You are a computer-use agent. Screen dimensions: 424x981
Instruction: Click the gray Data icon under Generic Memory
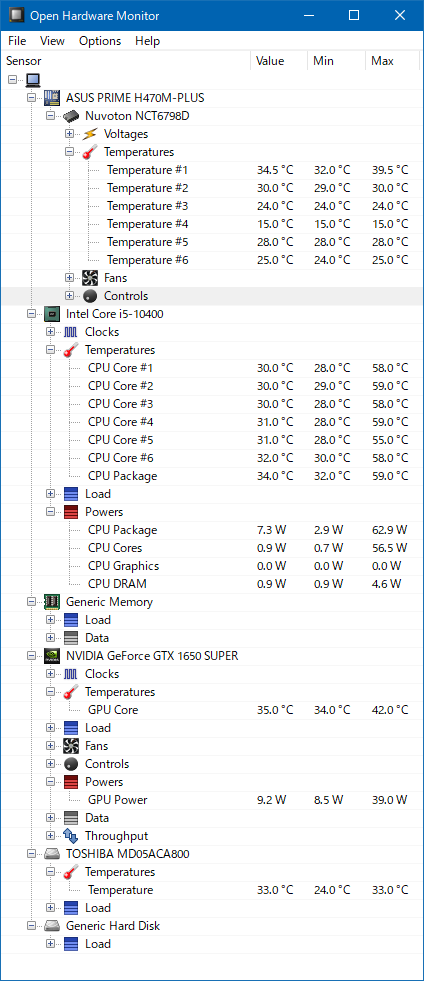[x=71, y=638]
